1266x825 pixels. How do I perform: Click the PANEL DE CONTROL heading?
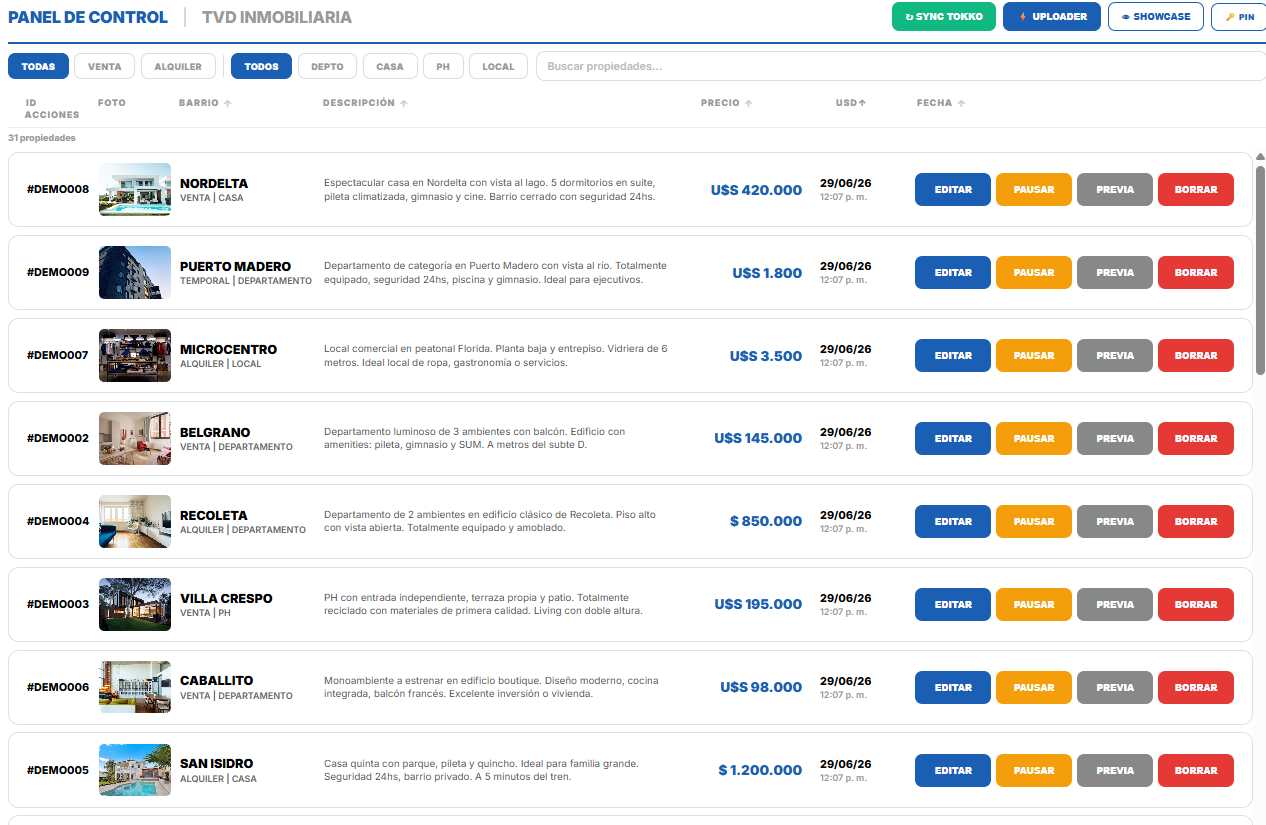point(88,17)
